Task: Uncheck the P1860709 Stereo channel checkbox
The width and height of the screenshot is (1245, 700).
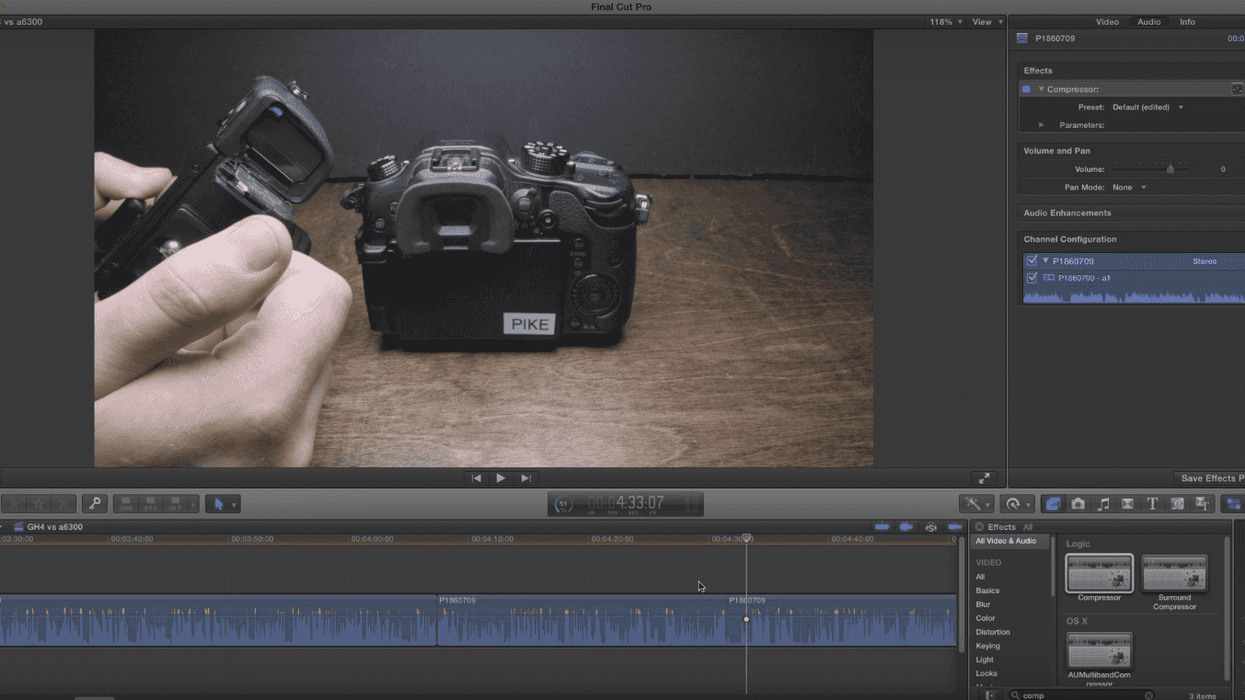Action: [x=1032, y=261]
